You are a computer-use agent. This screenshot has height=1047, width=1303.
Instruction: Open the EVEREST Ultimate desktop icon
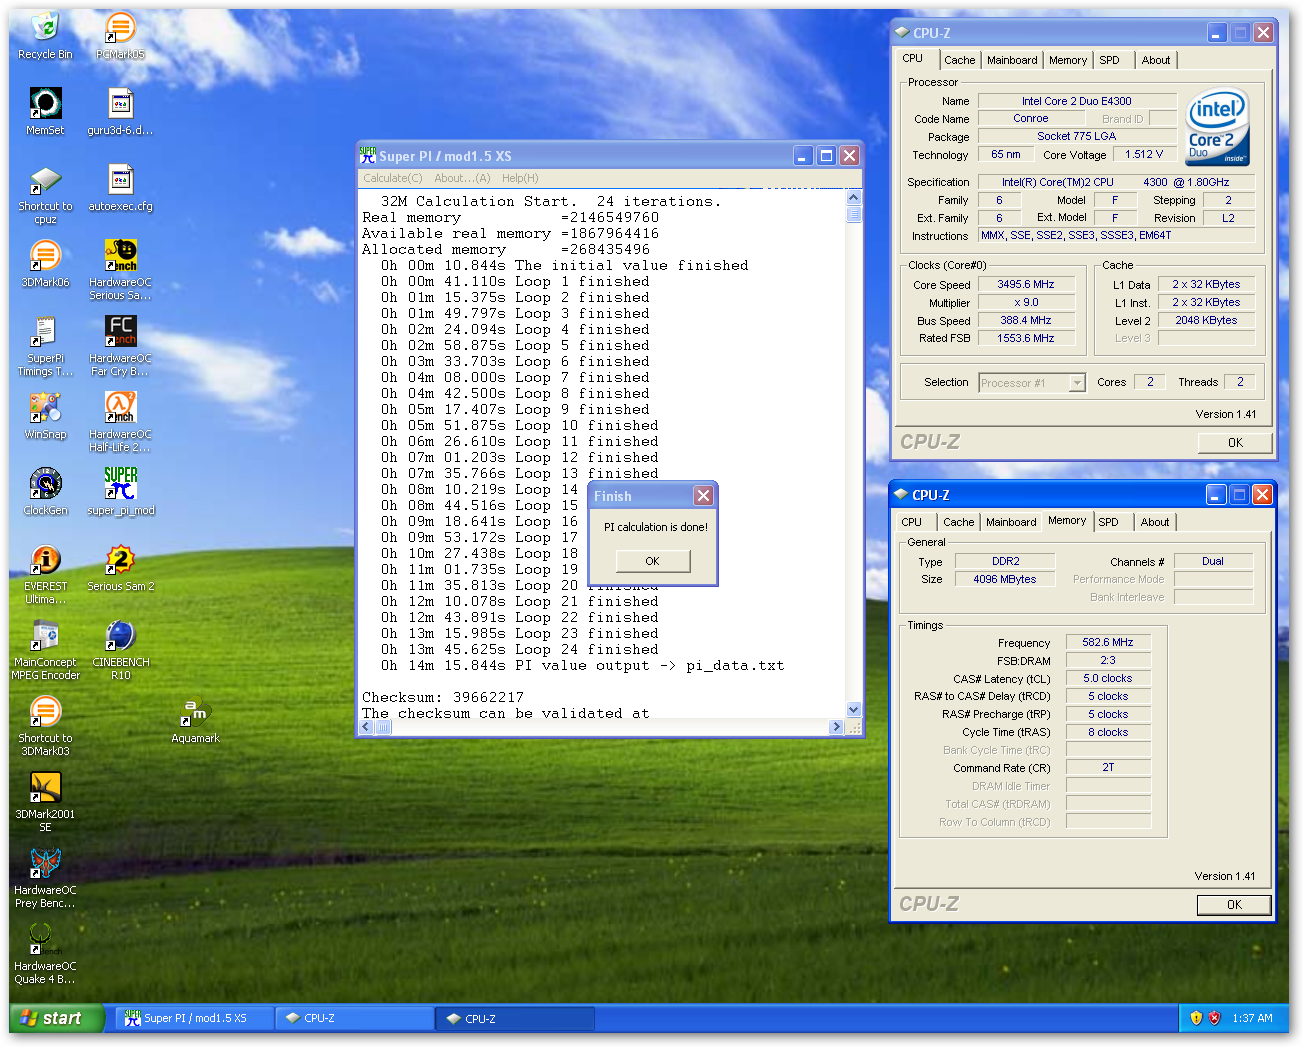coord(45,574)
